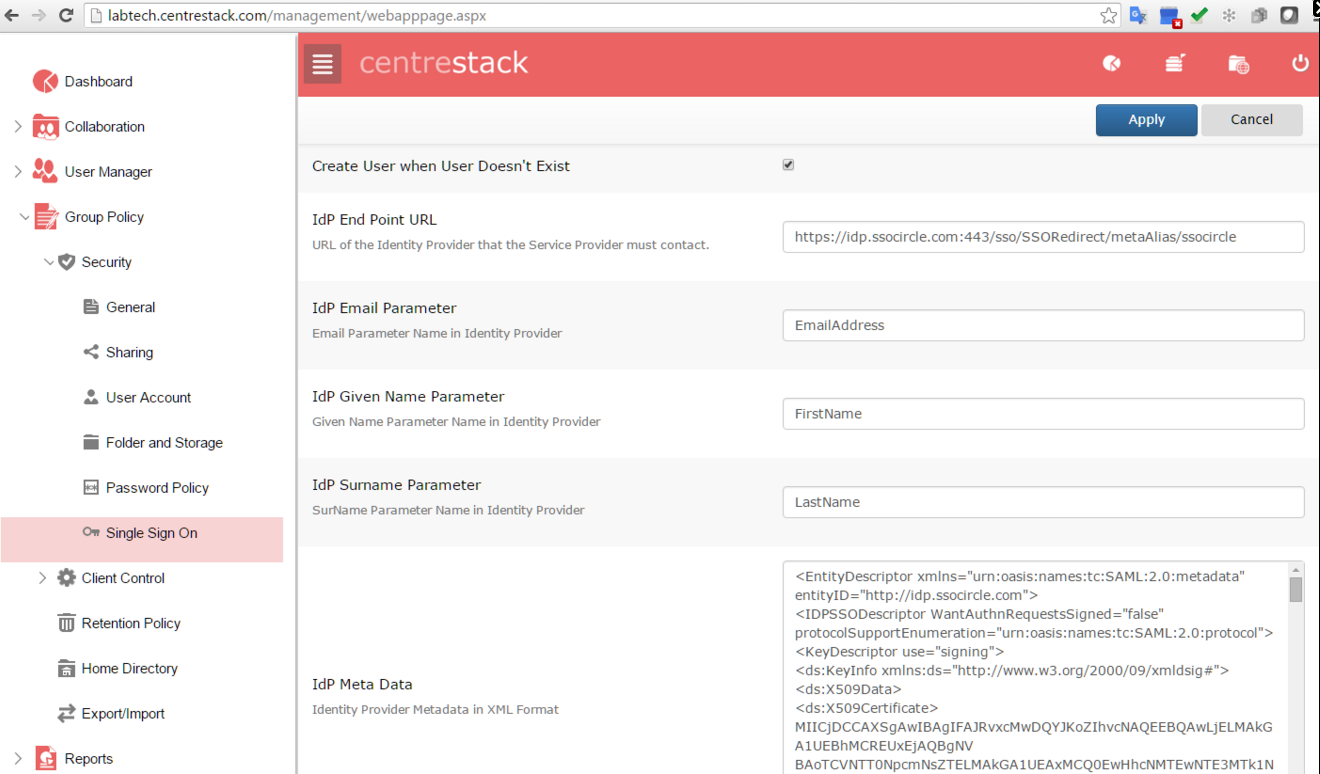Viewport: 1320px width, 774px height.
Task: Click the Home Directory icon
Action: coord(66,668)
